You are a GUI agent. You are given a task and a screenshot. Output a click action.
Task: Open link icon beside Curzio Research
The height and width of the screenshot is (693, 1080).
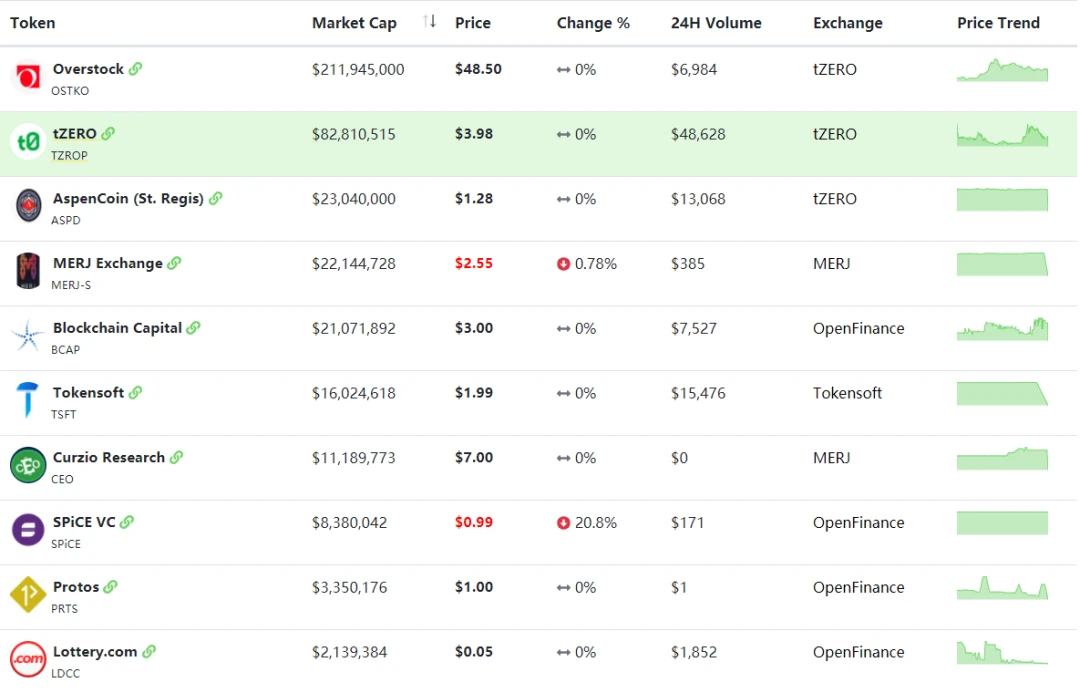click(176, 457)
